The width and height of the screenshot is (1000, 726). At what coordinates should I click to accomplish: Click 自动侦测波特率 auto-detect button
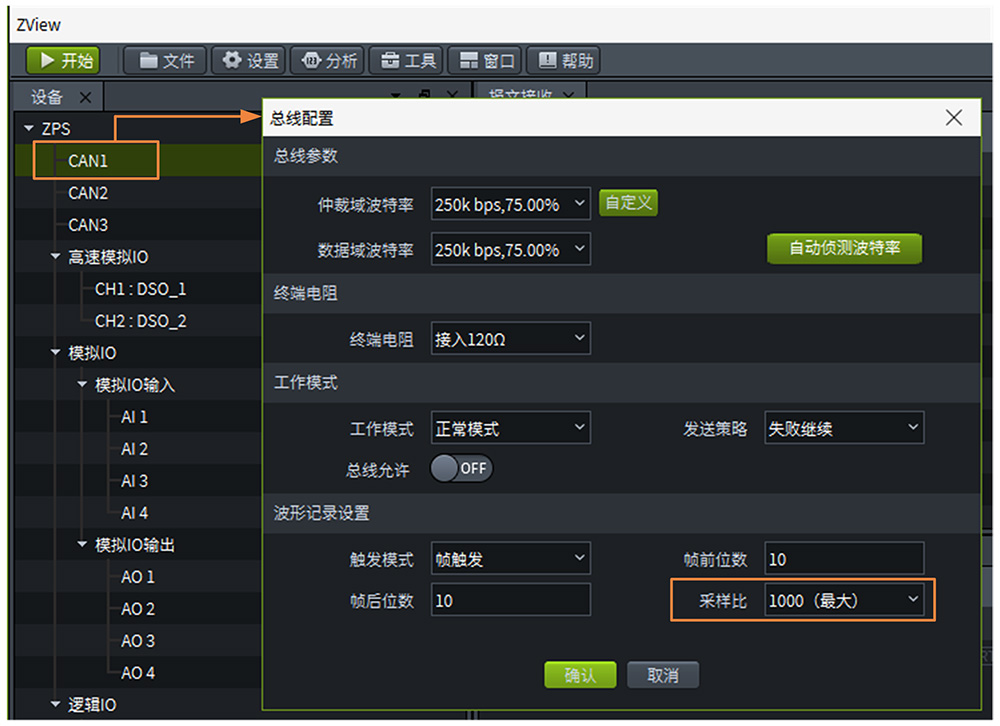(843, 248)
